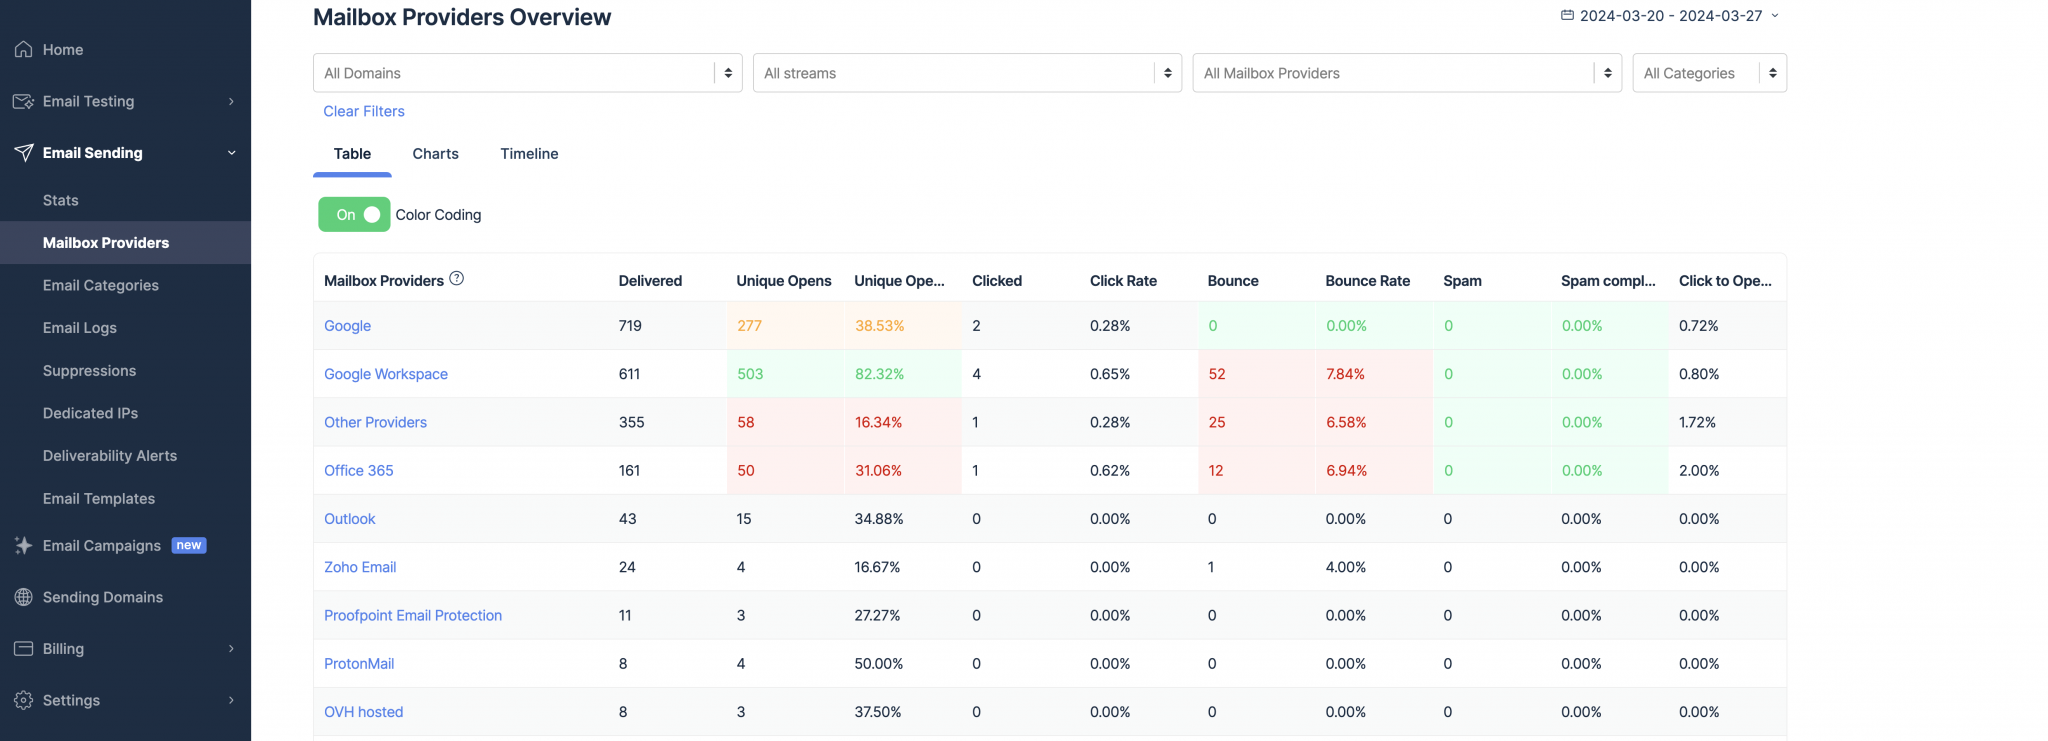Viewport: 2048px width, 741px height.
Task: Click help icon beside Mailbox Providers header
Action: [457, 279]
